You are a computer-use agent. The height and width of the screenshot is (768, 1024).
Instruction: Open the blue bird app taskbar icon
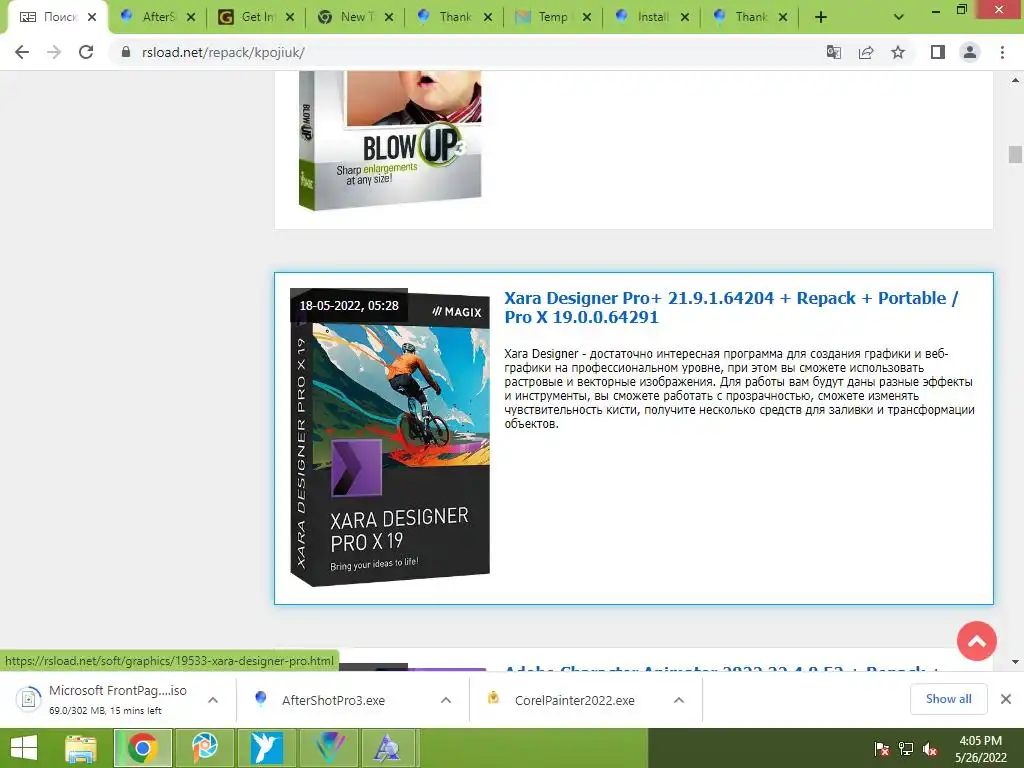pos(266,748)
